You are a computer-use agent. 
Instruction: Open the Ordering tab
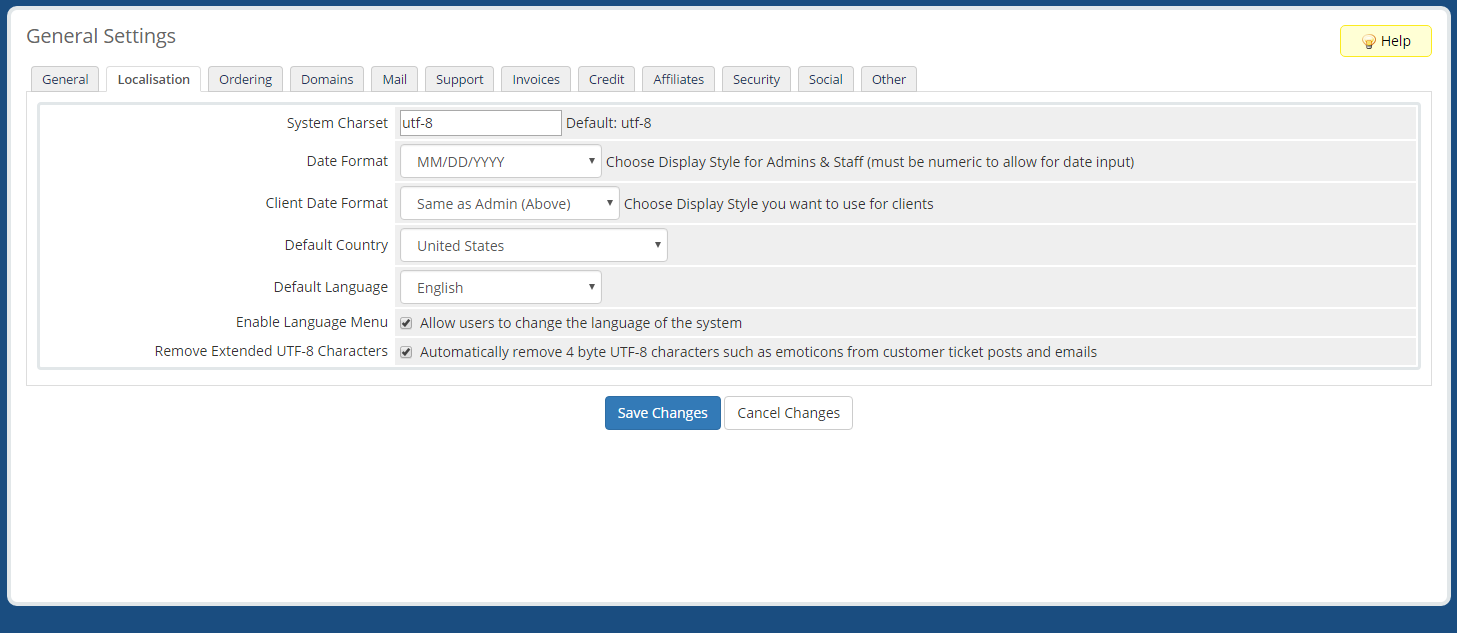(x=245, y=80)
